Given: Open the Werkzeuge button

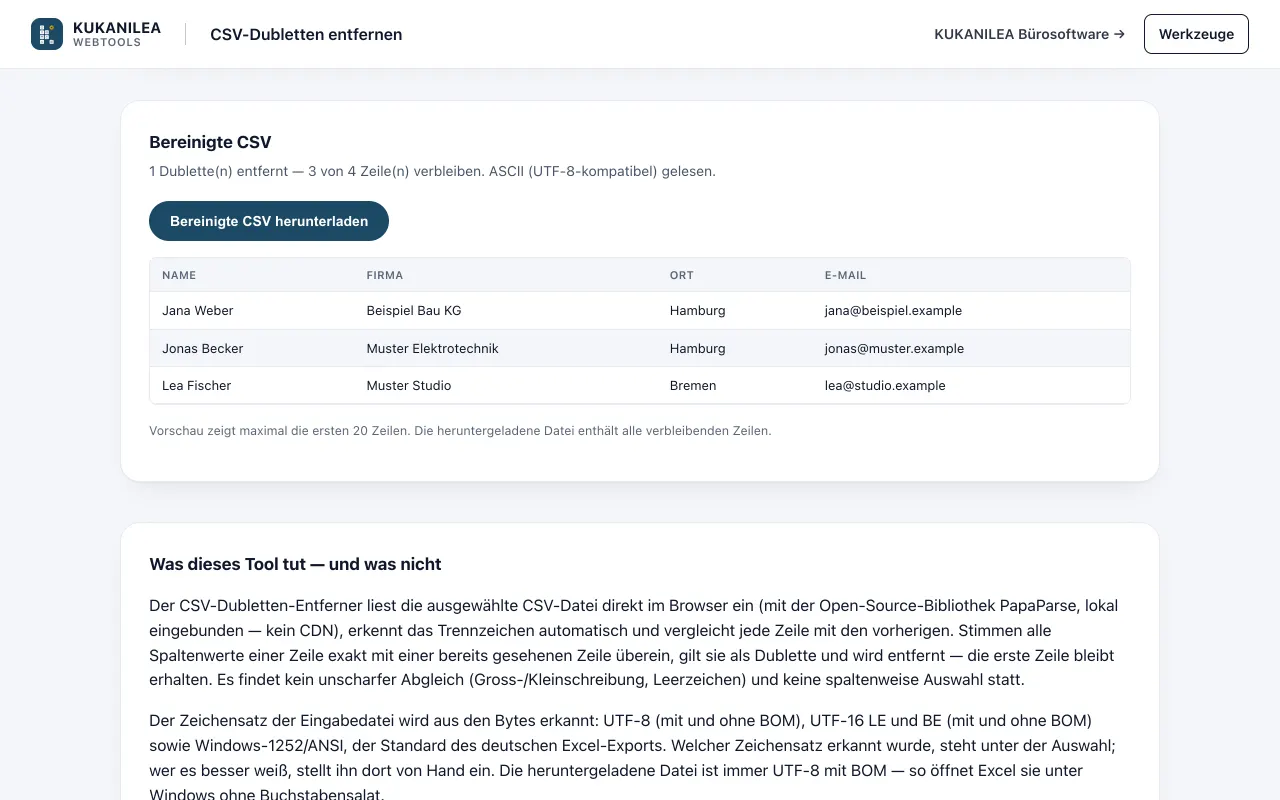Looking at the screenshot, I should [x=1196, y=34].
